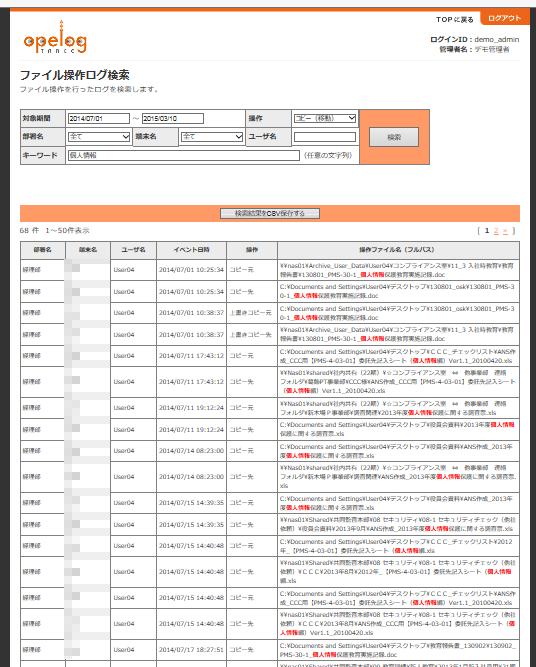Click User04 in the 18:27:51 row

coord(124,650)
